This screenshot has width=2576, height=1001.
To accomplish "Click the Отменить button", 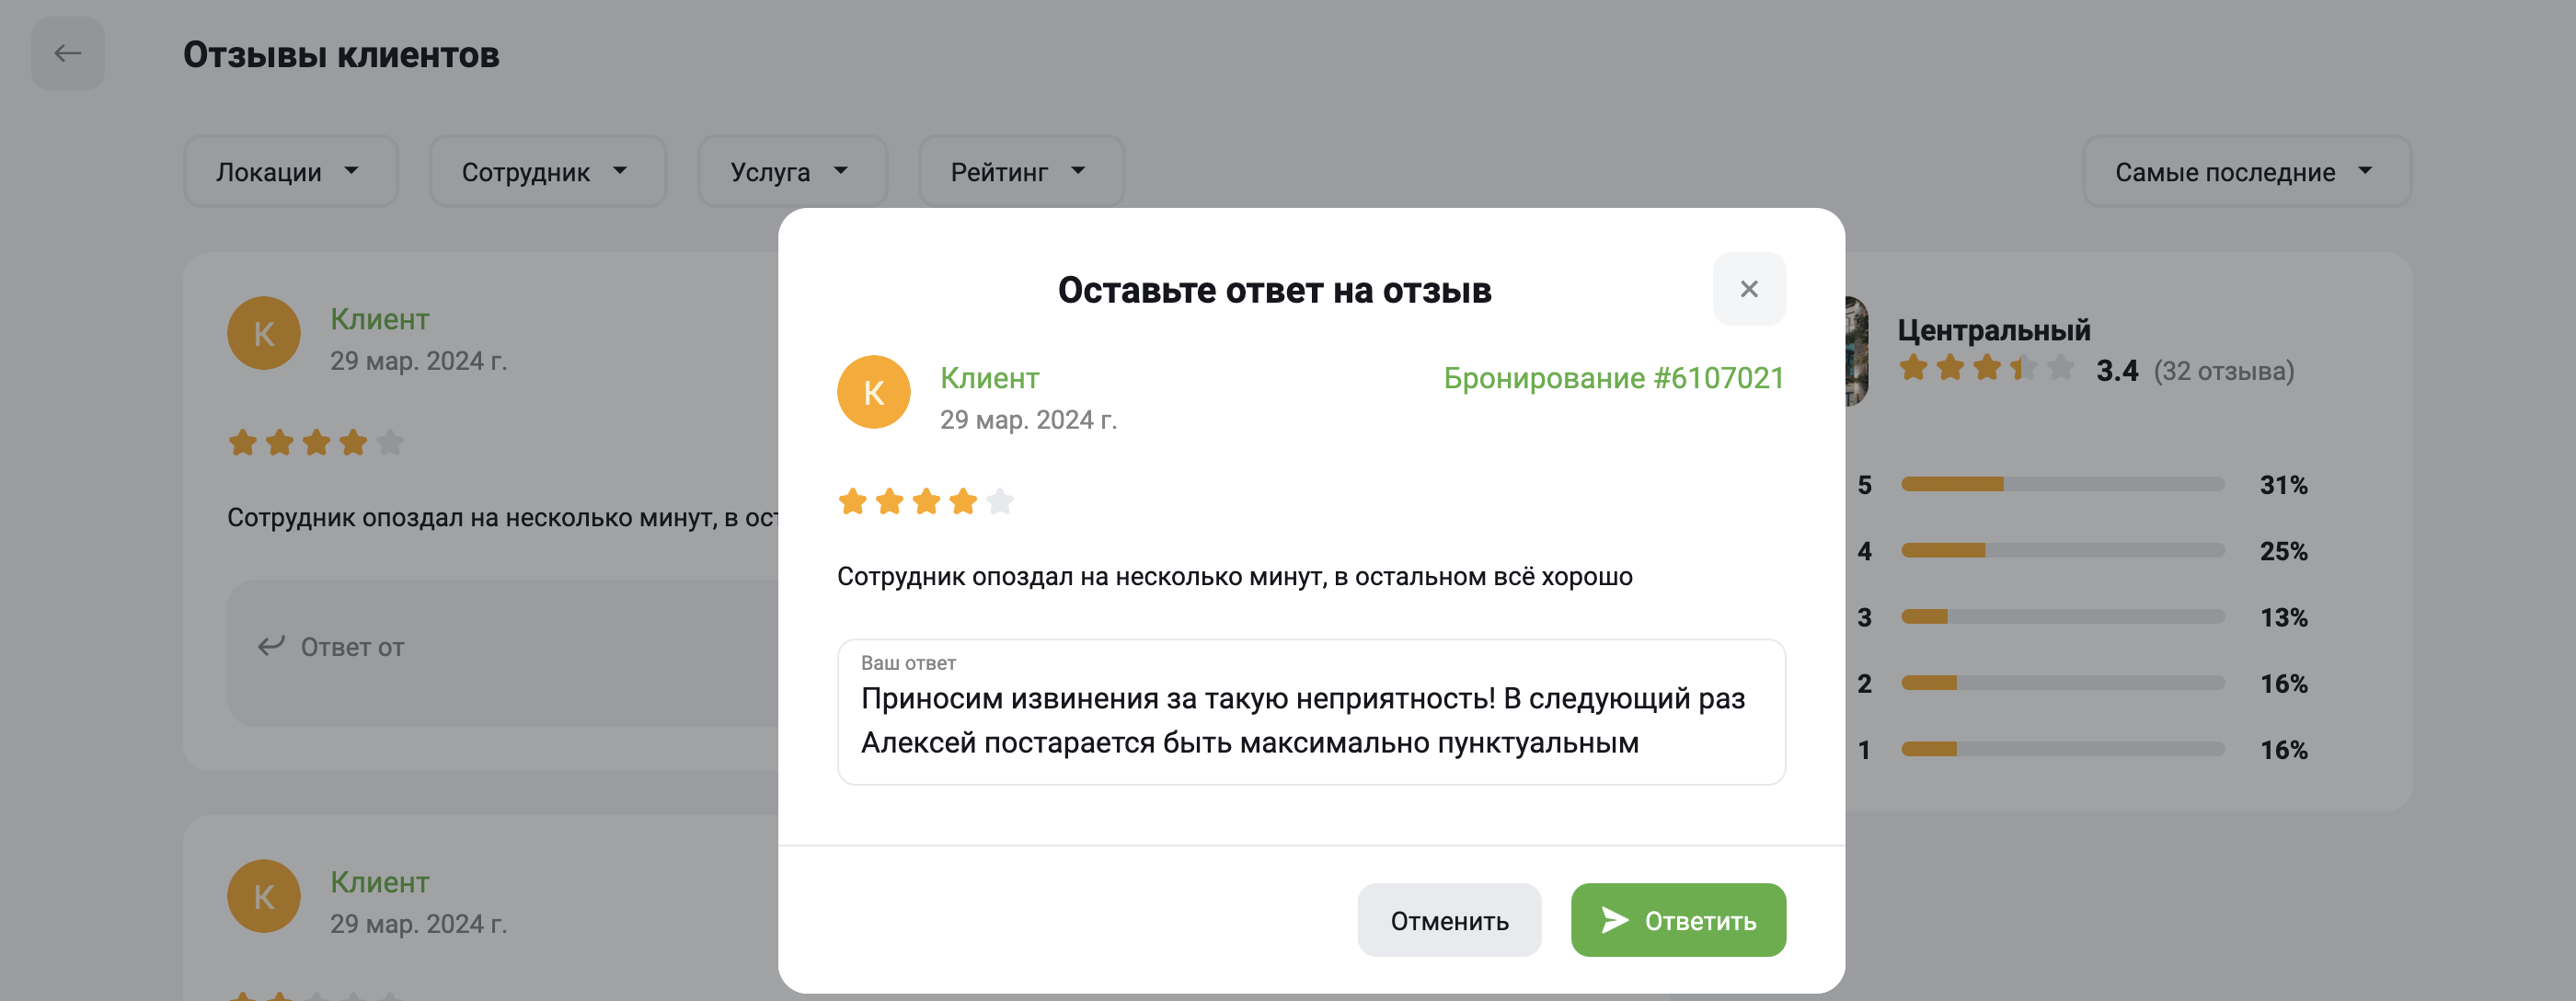I will [1449, 920].
